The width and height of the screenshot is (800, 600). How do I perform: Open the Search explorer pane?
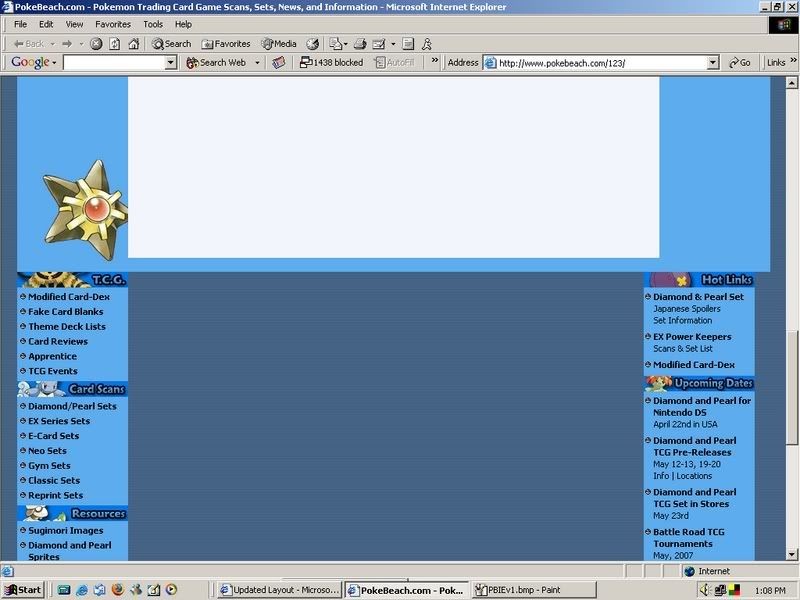(x=171, y=44)
